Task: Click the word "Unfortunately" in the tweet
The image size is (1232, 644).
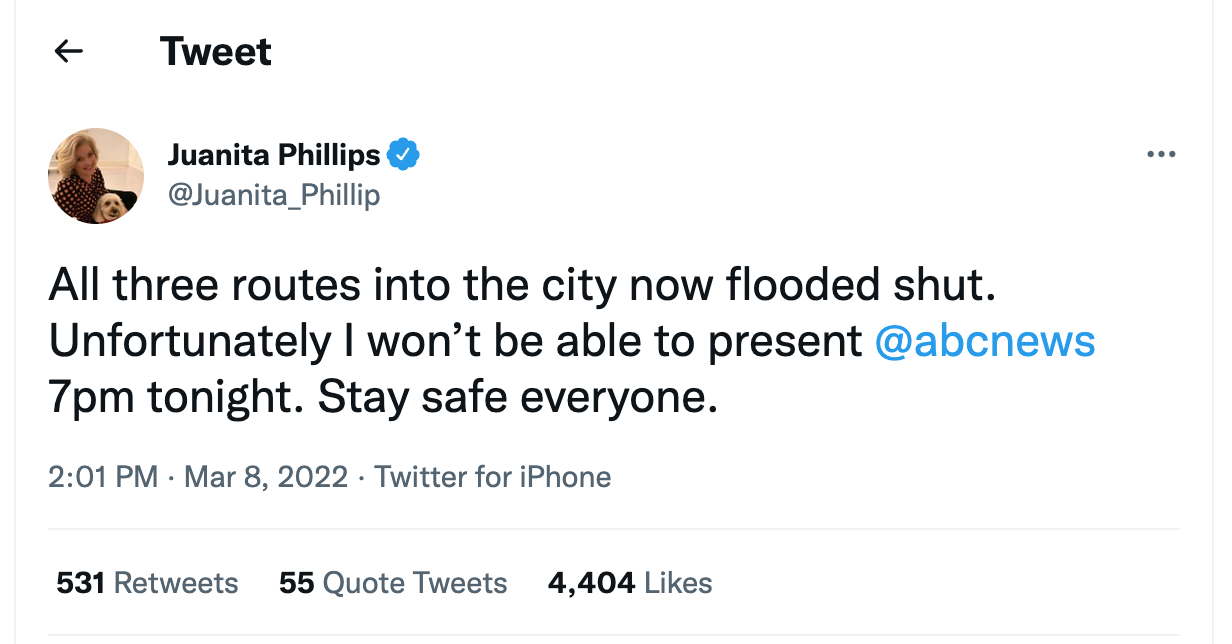Action: pos(189,342)
